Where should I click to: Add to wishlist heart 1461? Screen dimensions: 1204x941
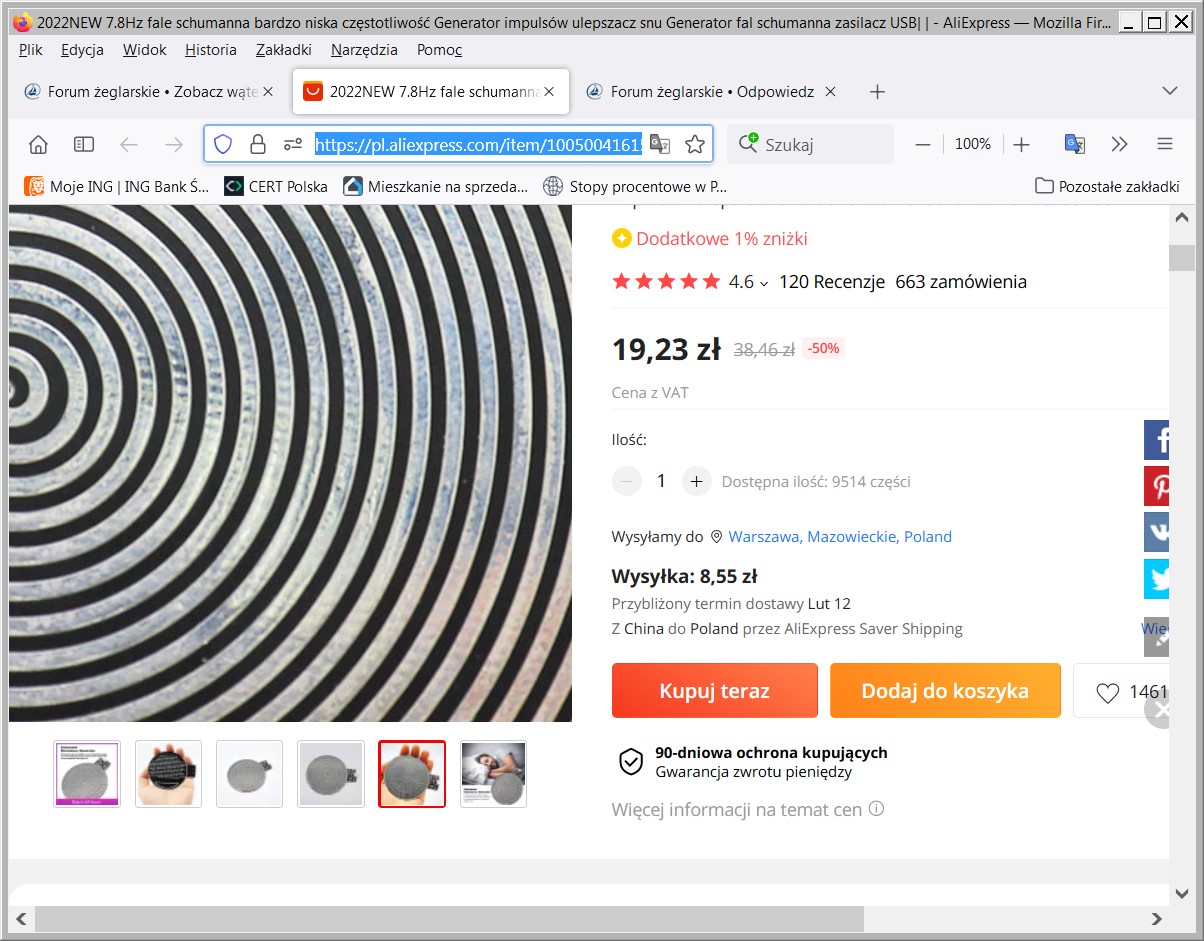point(1121,690)
